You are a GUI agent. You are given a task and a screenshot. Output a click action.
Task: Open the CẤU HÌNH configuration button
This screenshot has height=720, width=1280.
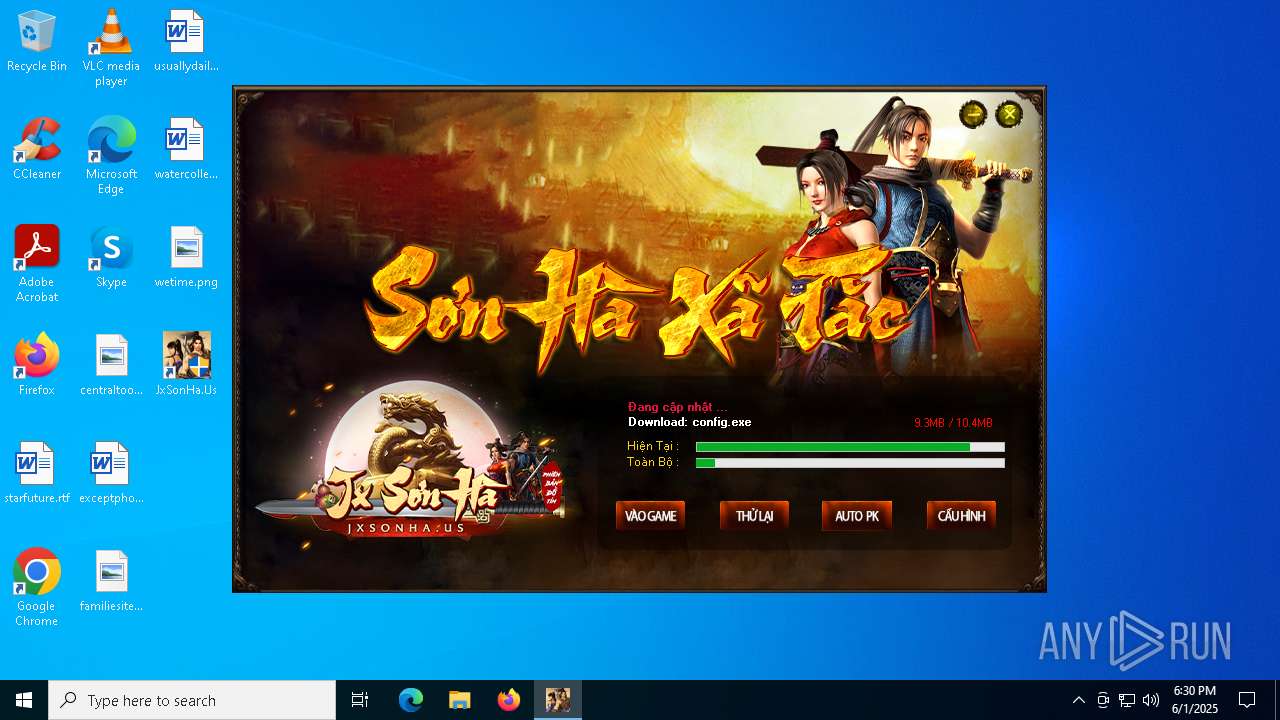(x=961, y=516)
